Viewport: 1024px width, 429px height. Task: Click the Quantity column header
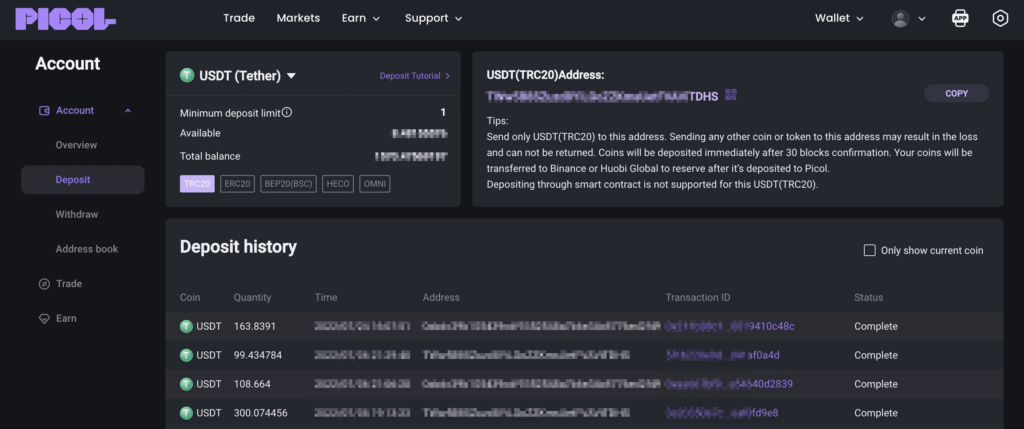[x=252, y=298]
